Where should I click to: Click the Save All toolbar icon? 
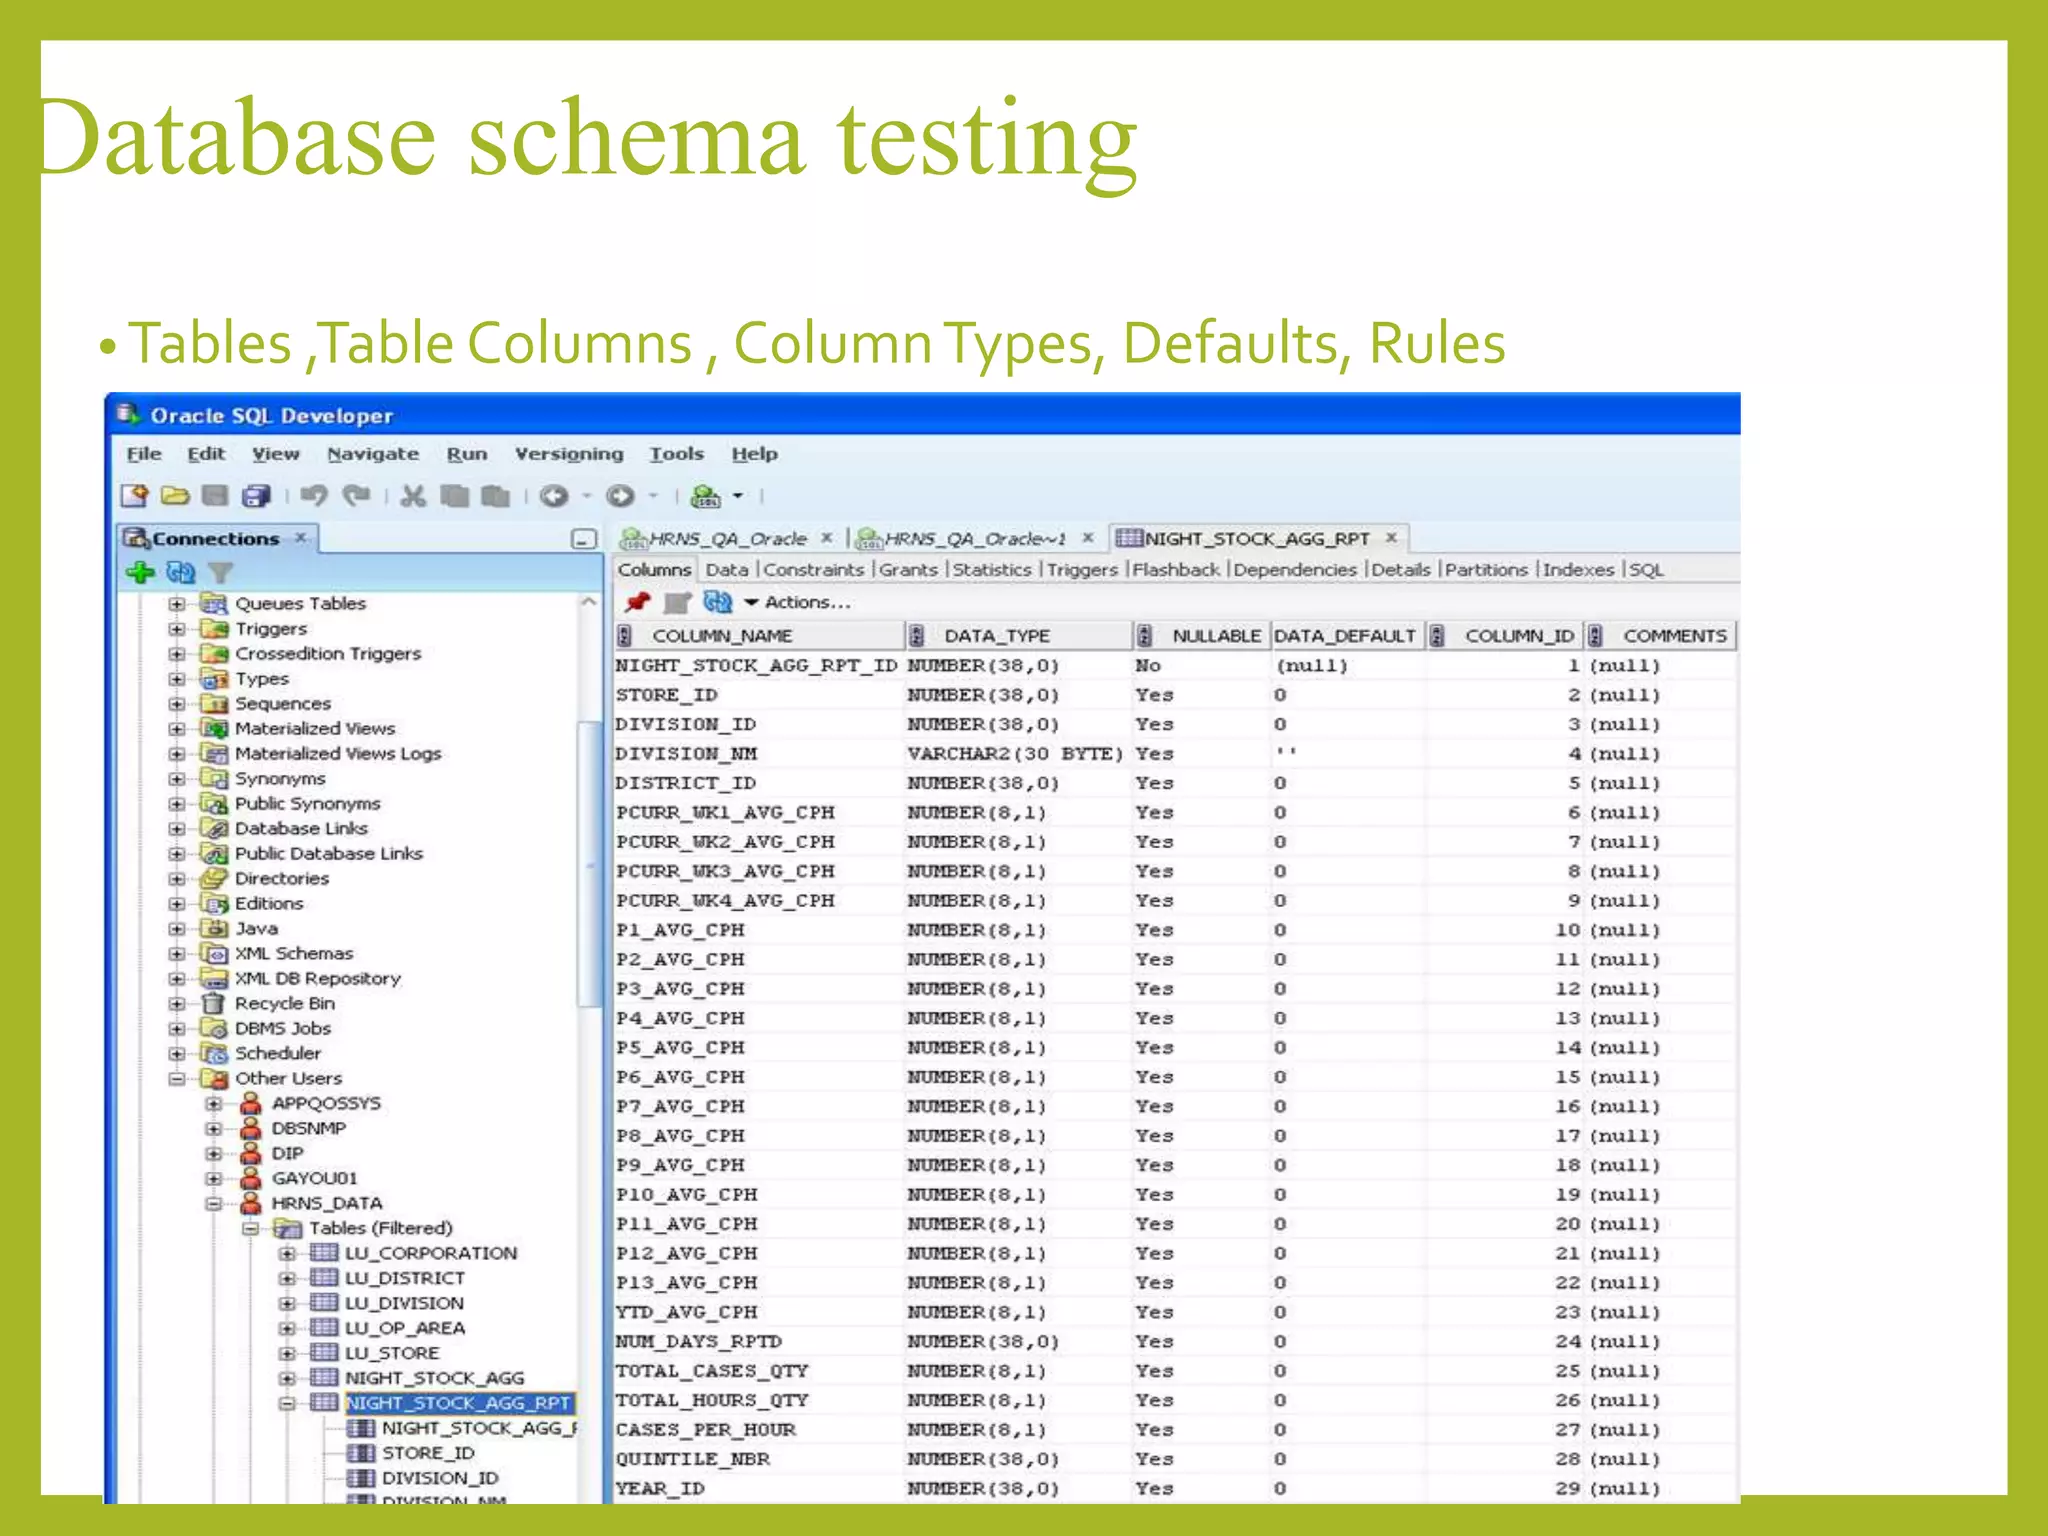click(257, 495)
